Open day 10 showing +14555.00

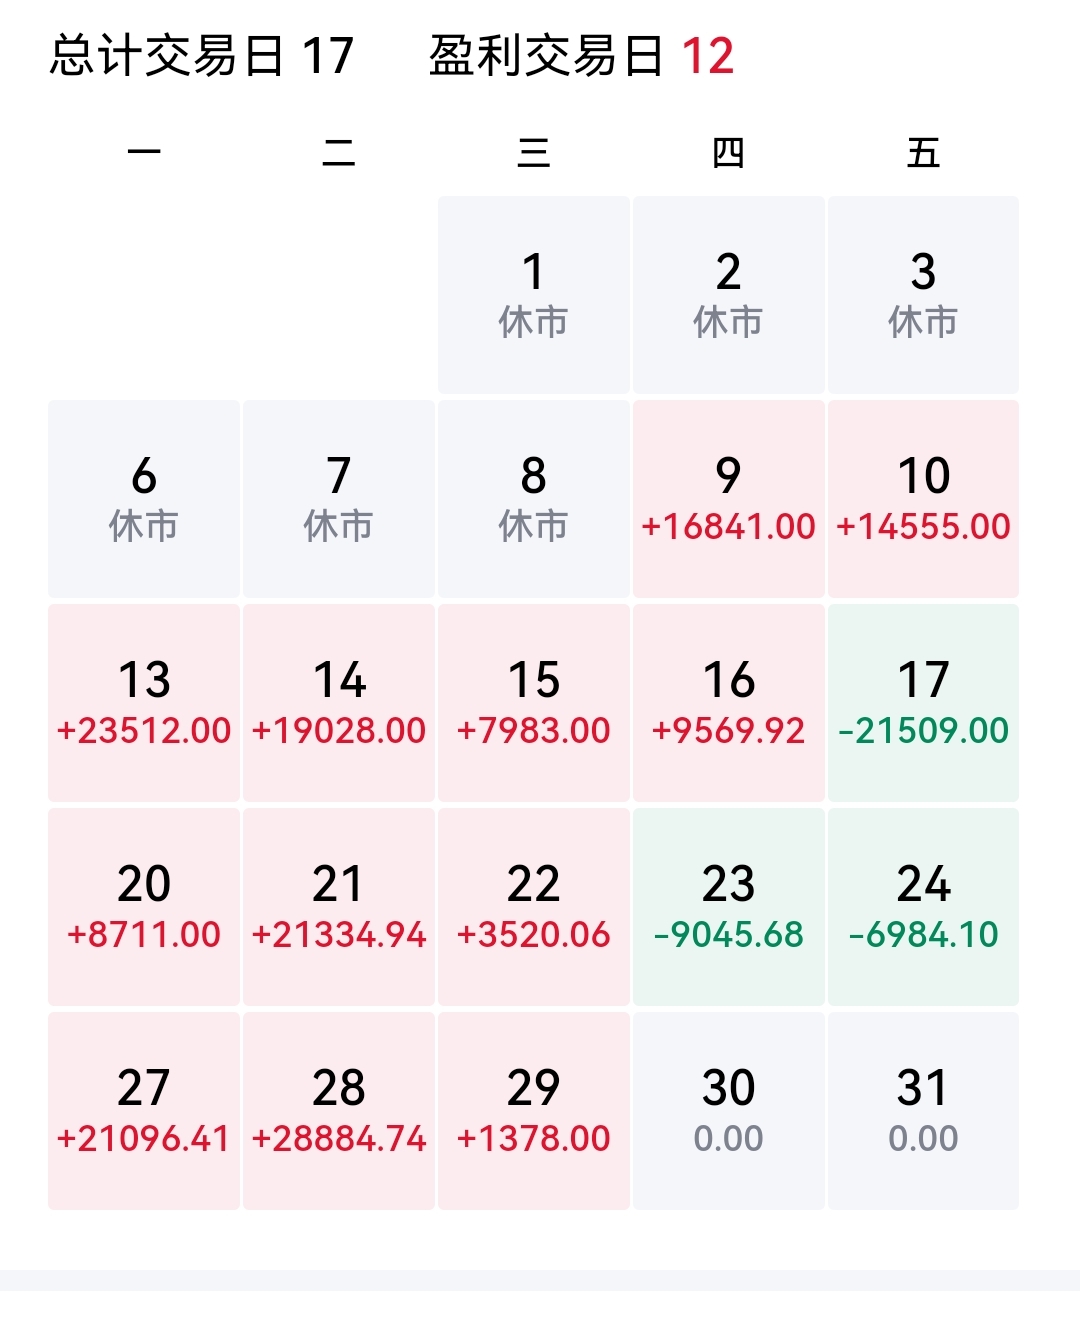[923, 499]
